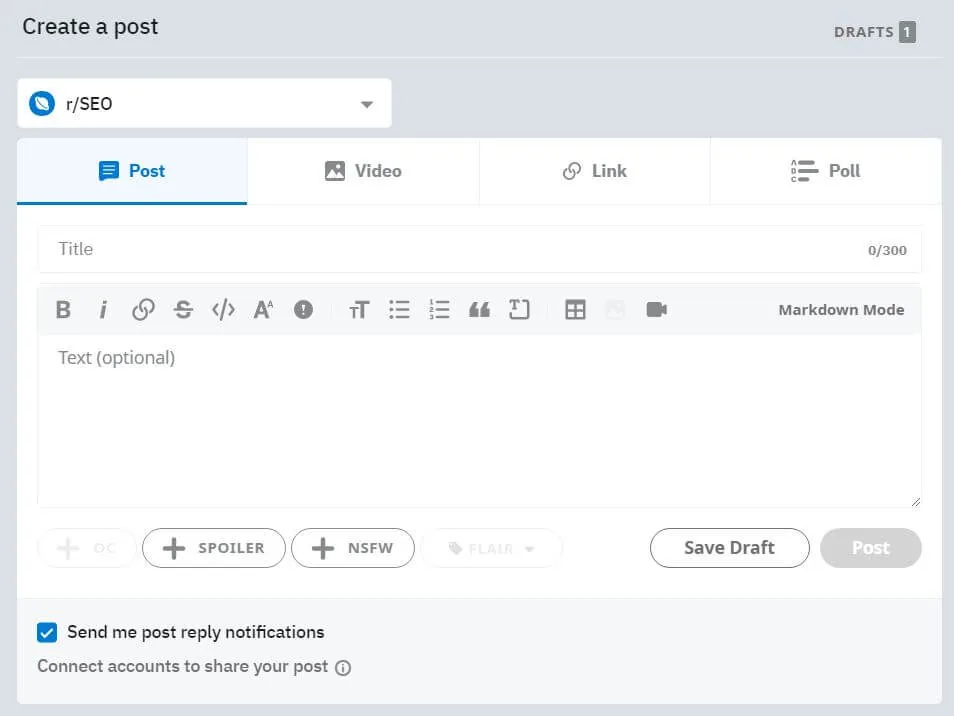Switch to Markdown Mode

pos(841,310)
